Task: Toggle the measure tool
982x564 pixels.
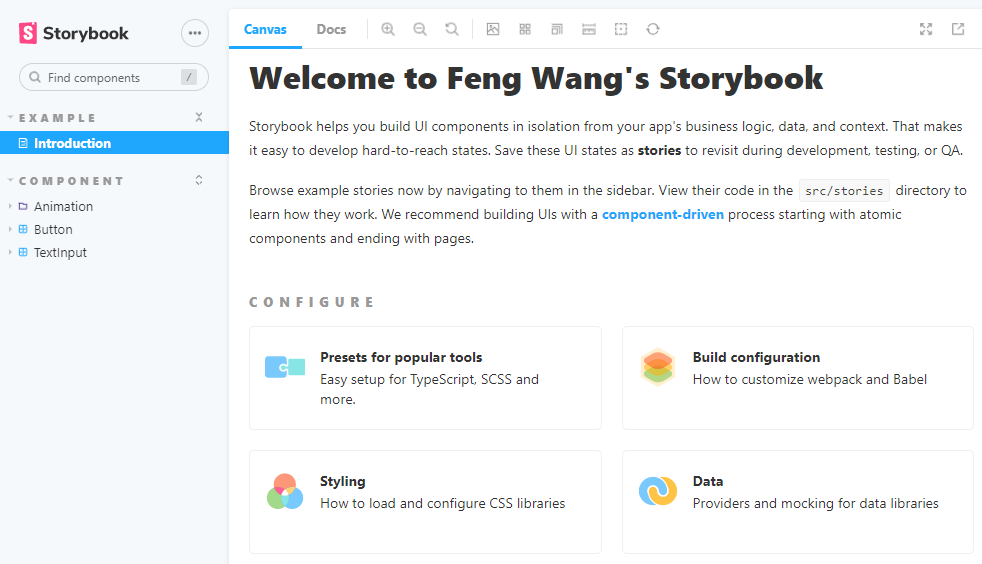Action: 589,29
